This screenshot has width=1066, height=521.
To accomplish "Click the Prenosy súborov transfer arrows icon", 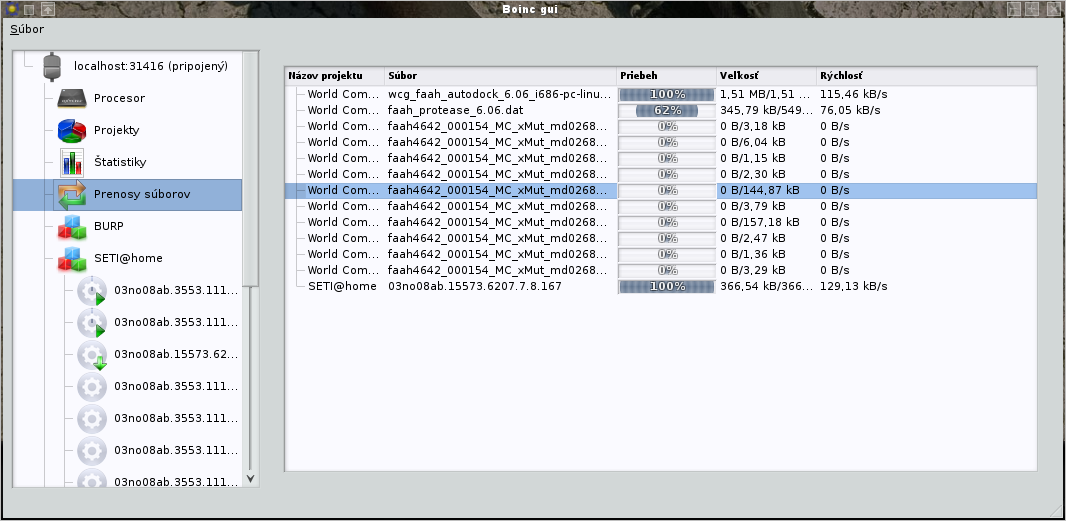I will (x=72, y=195).
